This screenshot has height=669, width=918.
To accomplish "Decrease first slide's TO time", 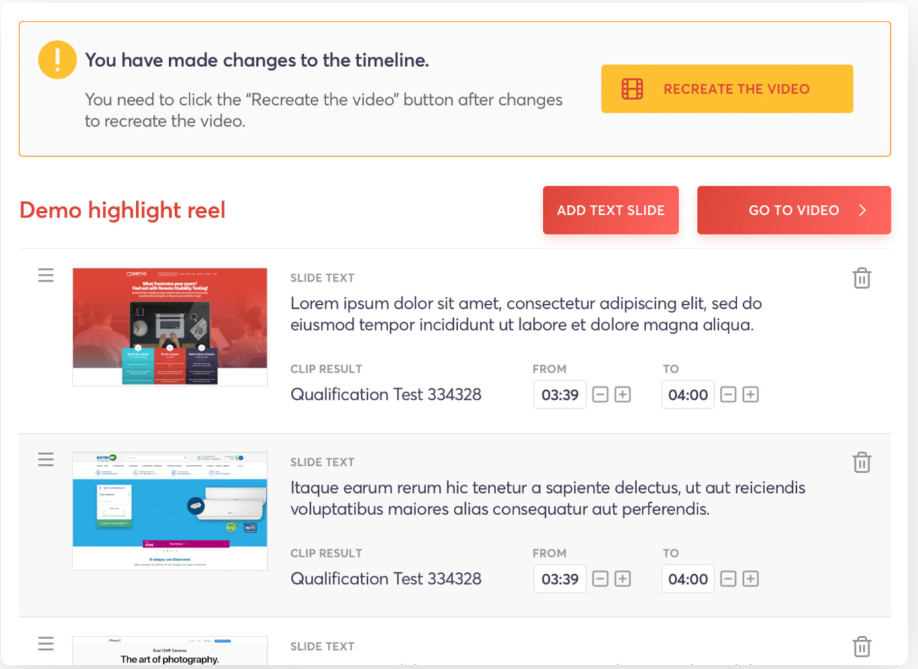I will coord(728,394).
